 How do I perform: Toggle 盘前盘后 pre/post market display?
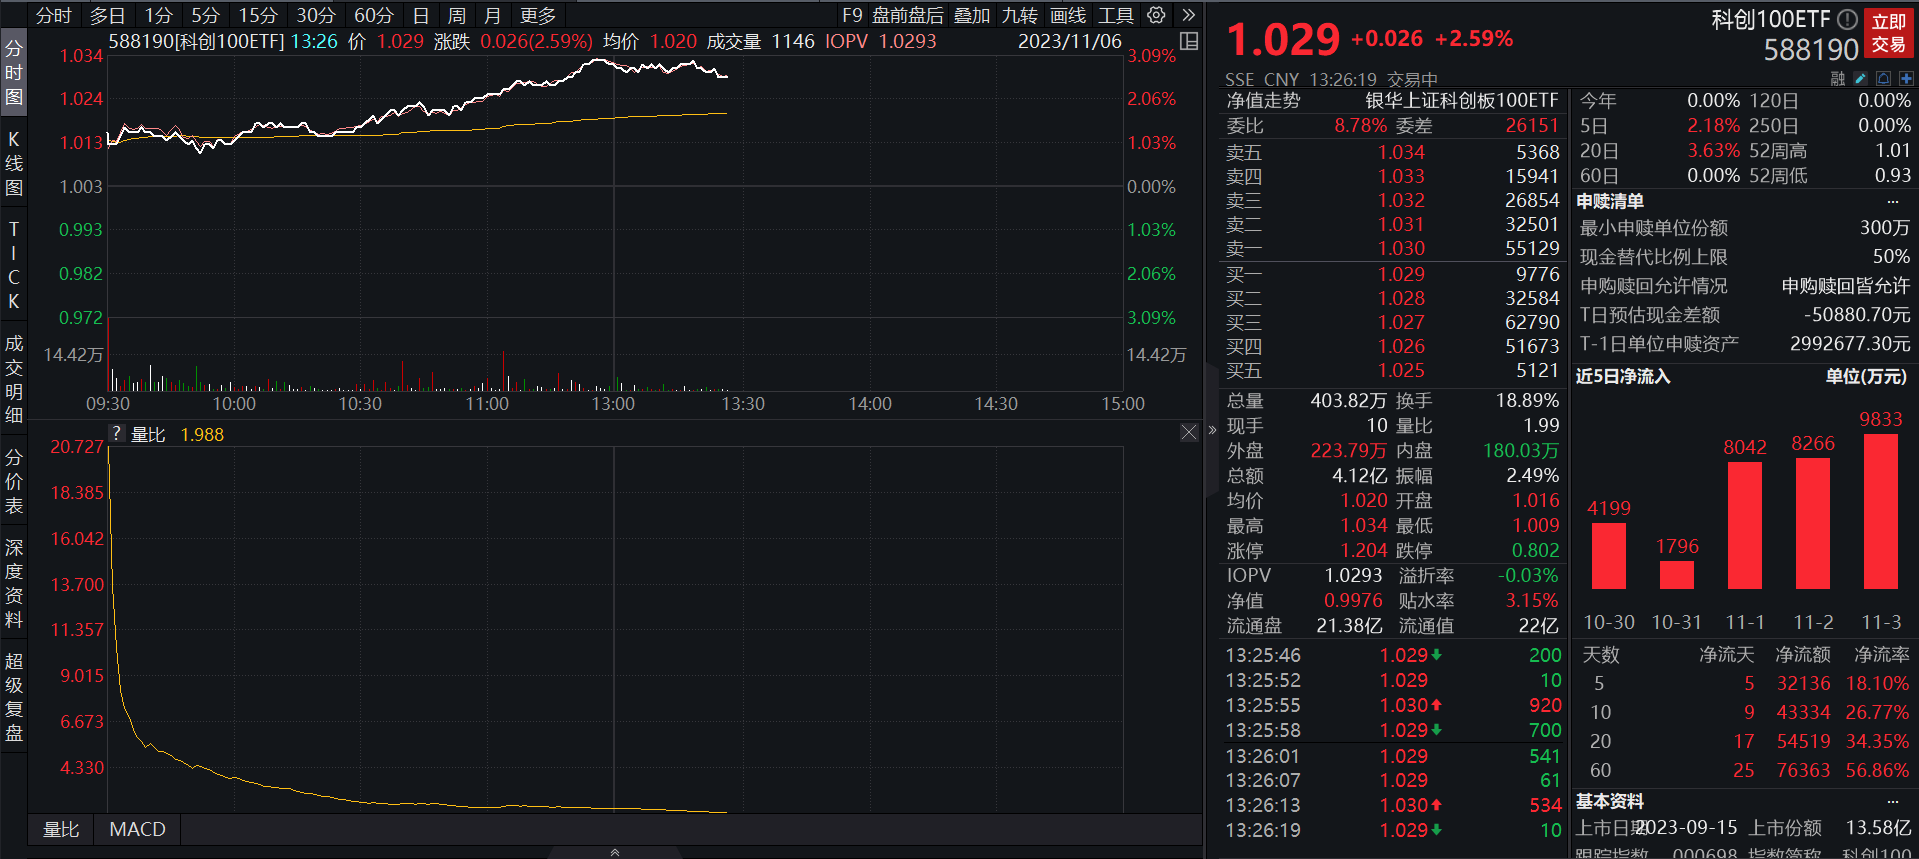pyautogui.click(x=908, y=15)
